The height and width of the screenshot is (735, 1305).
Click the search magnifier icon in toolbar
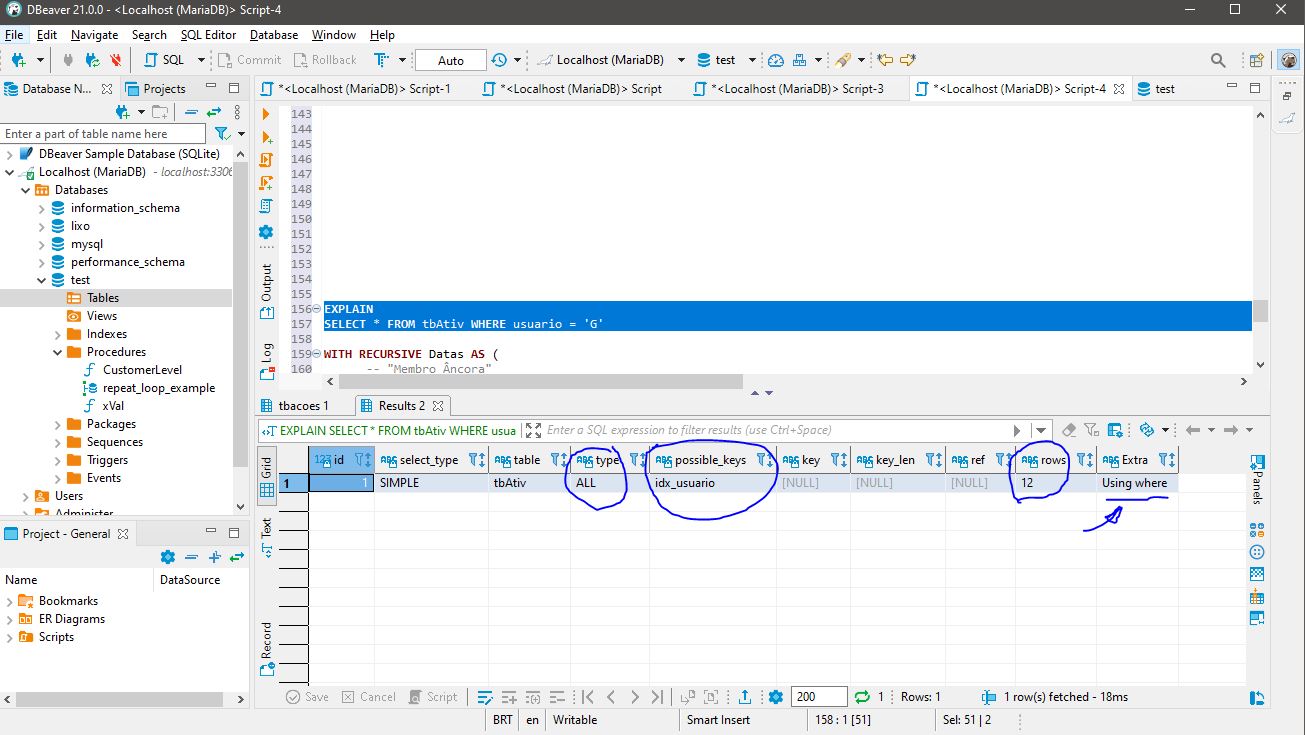click(x=1218, y=60)
